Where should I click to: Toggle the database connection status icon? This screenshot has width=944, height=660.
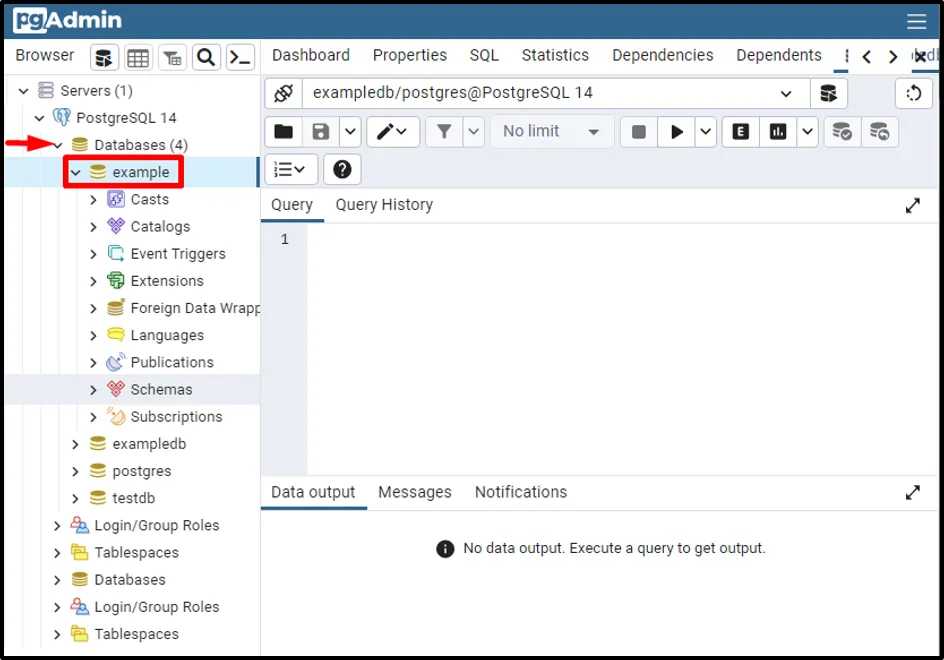pos(283,93)
